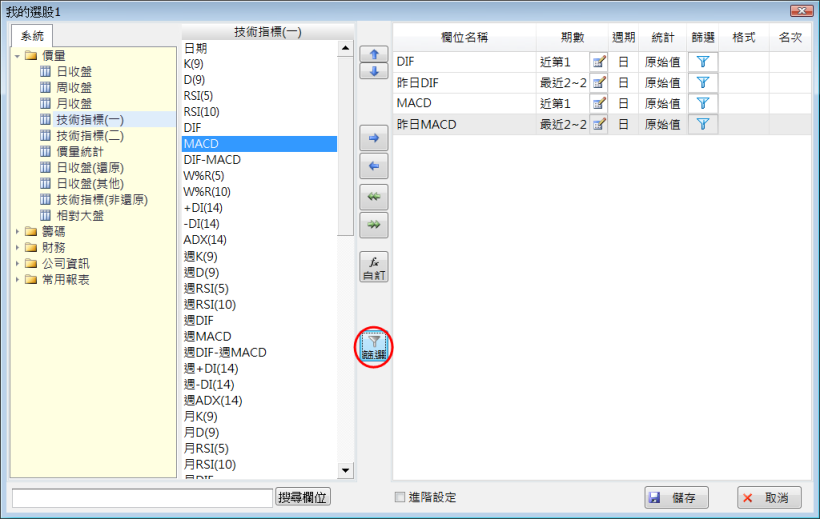The height and width of the screenshot is (519, 820).
Task: Click the circled 篩選 filter button
Action: pyautogui.click(x=373, y=347)
